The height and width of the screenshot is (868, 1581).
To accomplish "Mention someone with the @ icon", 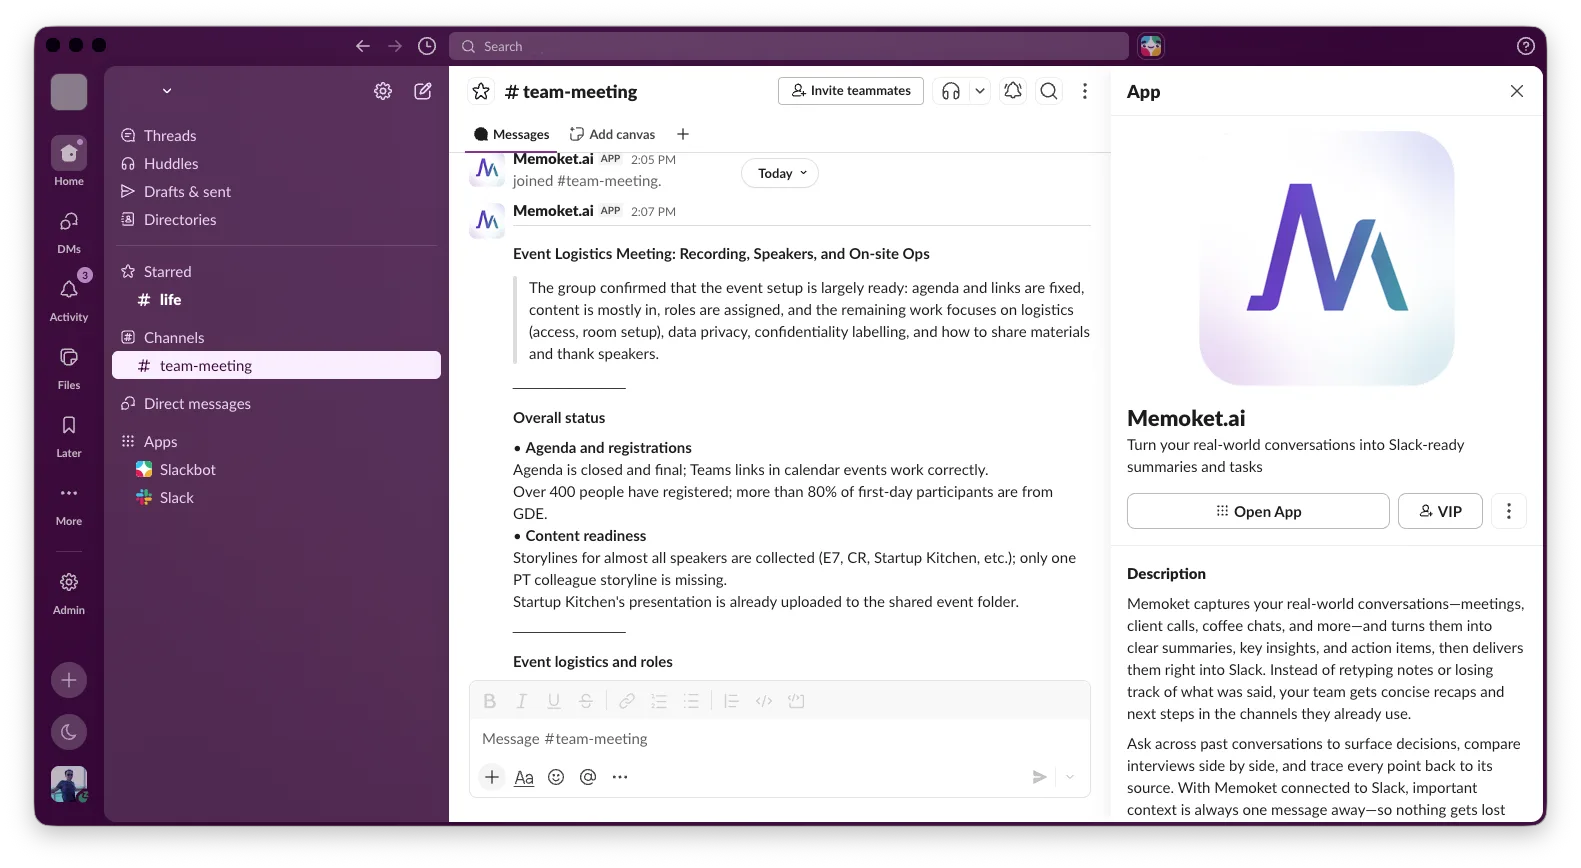I will point(588,777).
